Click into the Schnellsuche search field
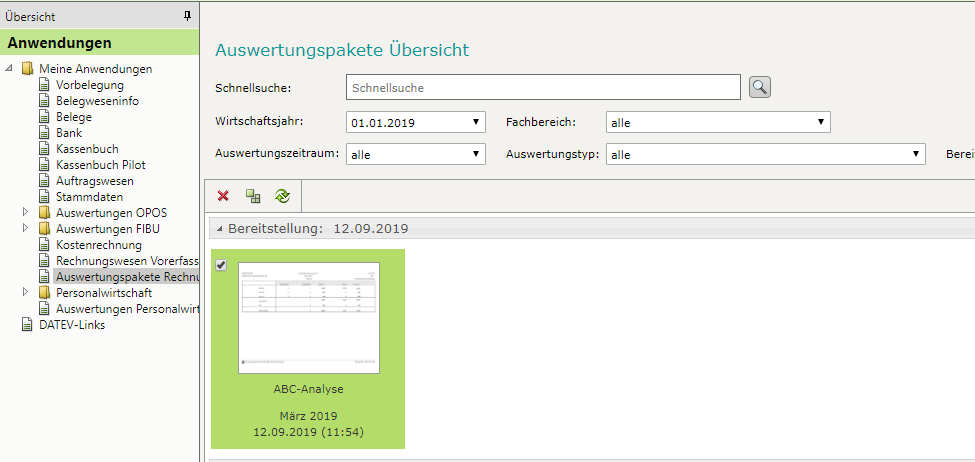 point(543,88)
